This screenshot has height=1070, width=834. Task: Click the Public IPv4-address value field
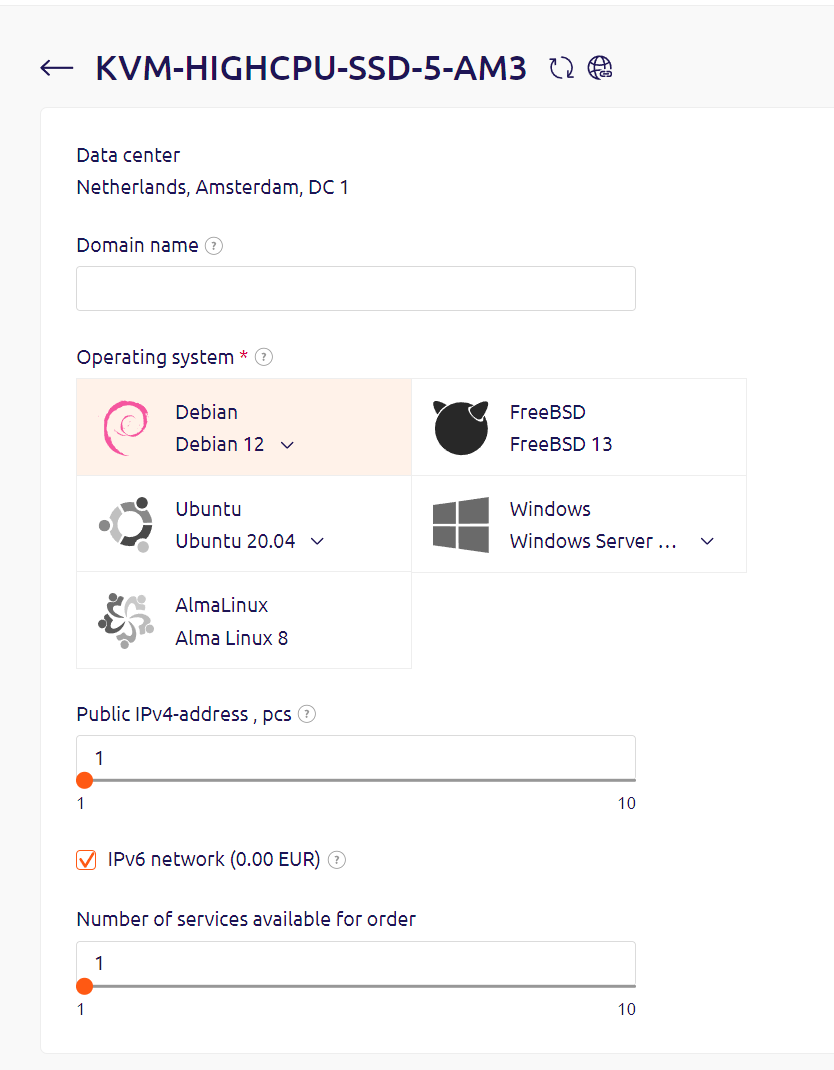pos(355,757)
